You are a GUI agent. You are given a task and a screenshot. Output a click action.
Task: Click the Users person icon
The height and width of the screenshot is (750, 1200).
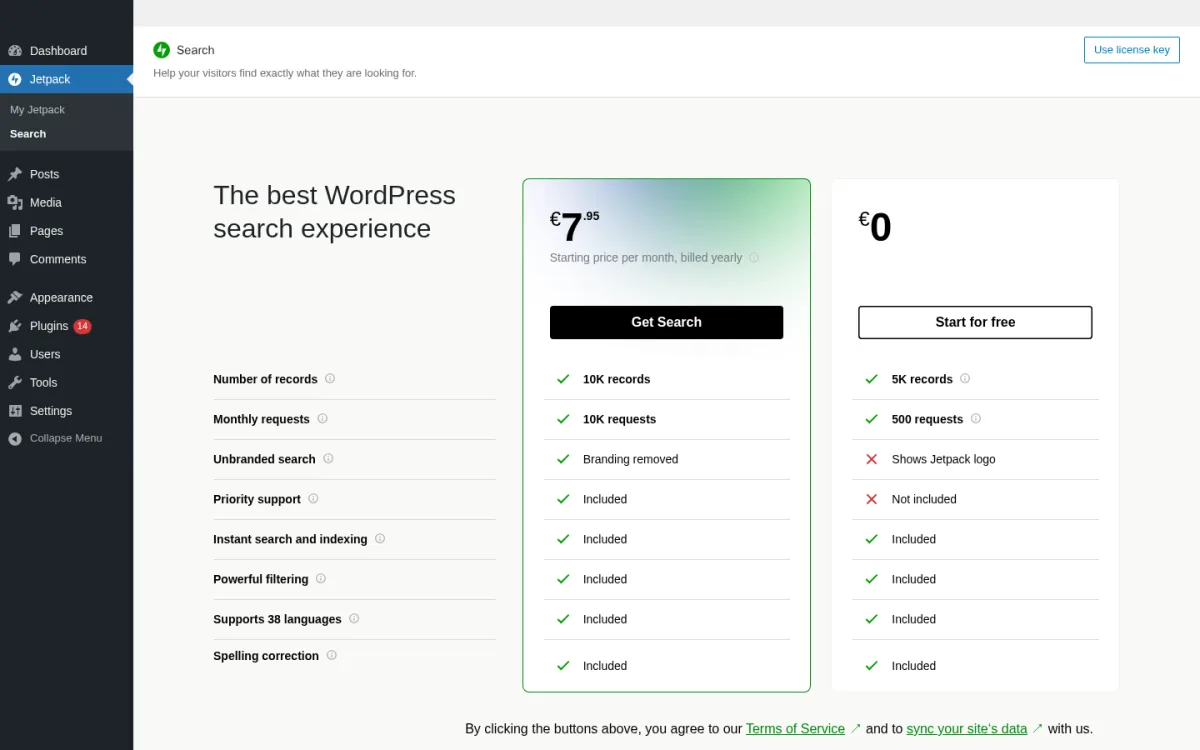[x=15, y=354]
